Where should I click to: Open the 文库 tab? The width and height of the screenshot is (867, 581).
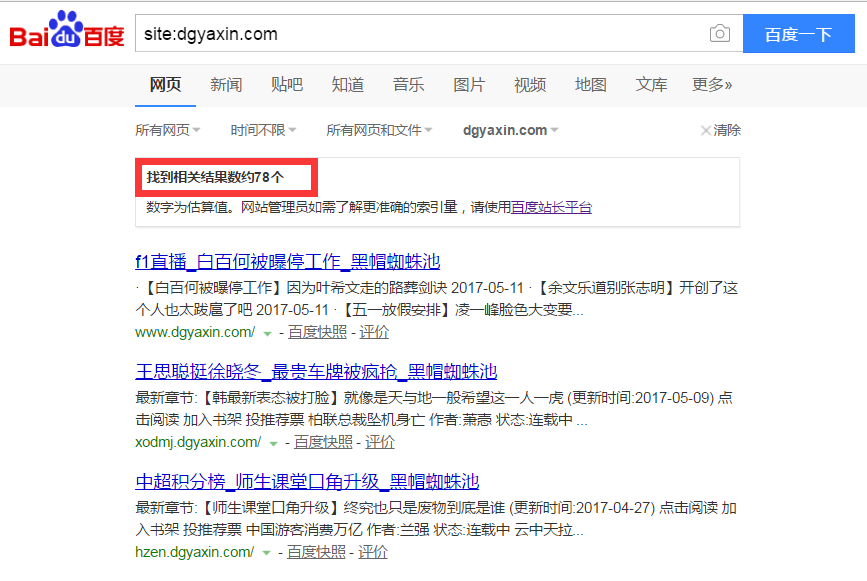pos(652,85)
